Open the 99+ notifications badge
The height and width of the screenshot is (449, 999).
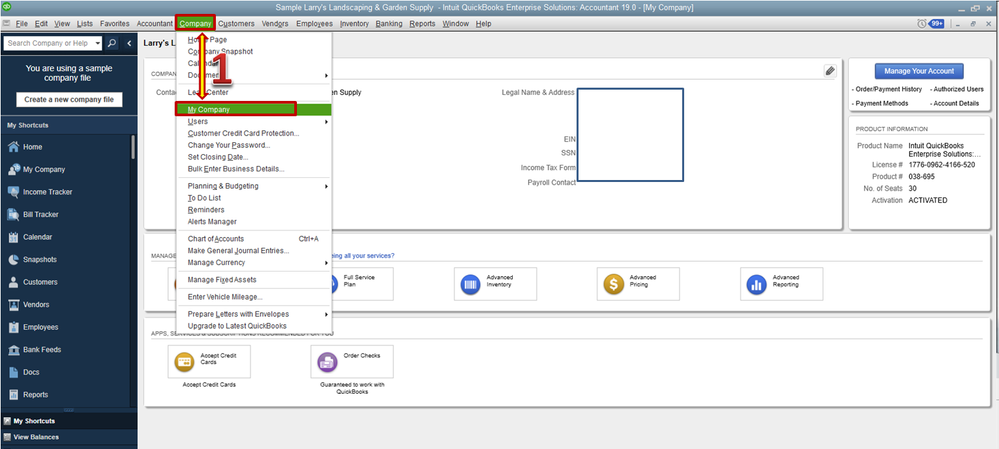(936, 24)
